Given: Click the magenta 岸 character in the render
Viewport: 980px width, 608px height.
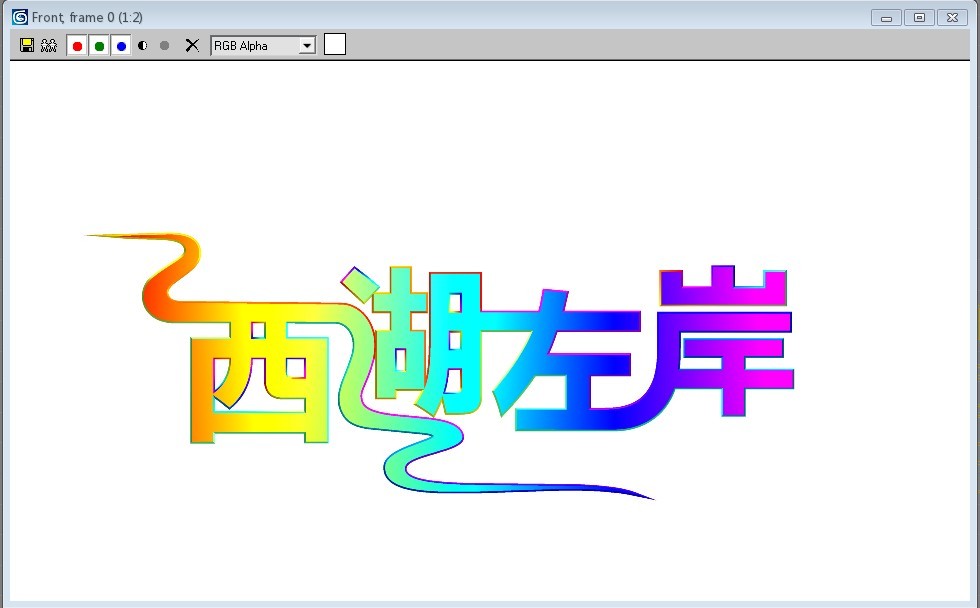Looking at the screenshot, I should click(725, 345).
